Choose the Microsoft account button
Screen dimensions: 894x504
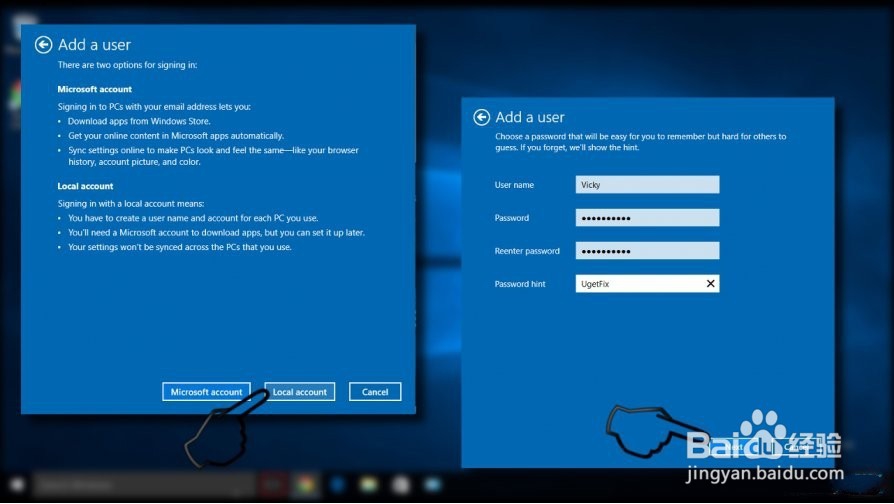pyautogui.click(x=206, y=392)
